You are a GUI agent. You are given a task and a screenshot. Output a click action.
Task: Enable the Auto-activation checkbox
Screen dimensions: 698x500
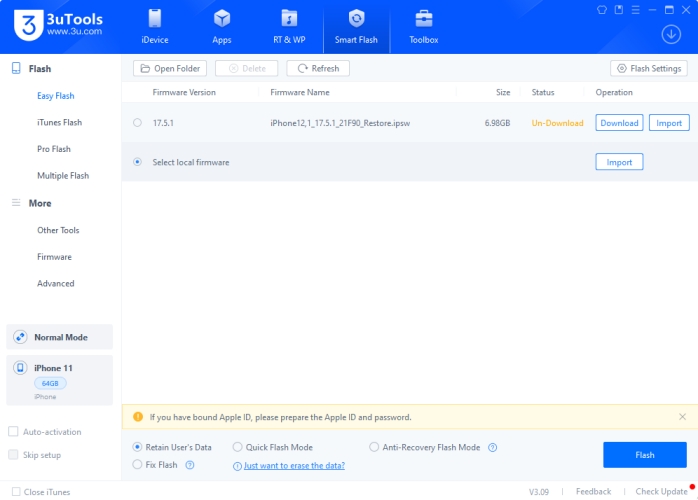[x=14, y=432]
